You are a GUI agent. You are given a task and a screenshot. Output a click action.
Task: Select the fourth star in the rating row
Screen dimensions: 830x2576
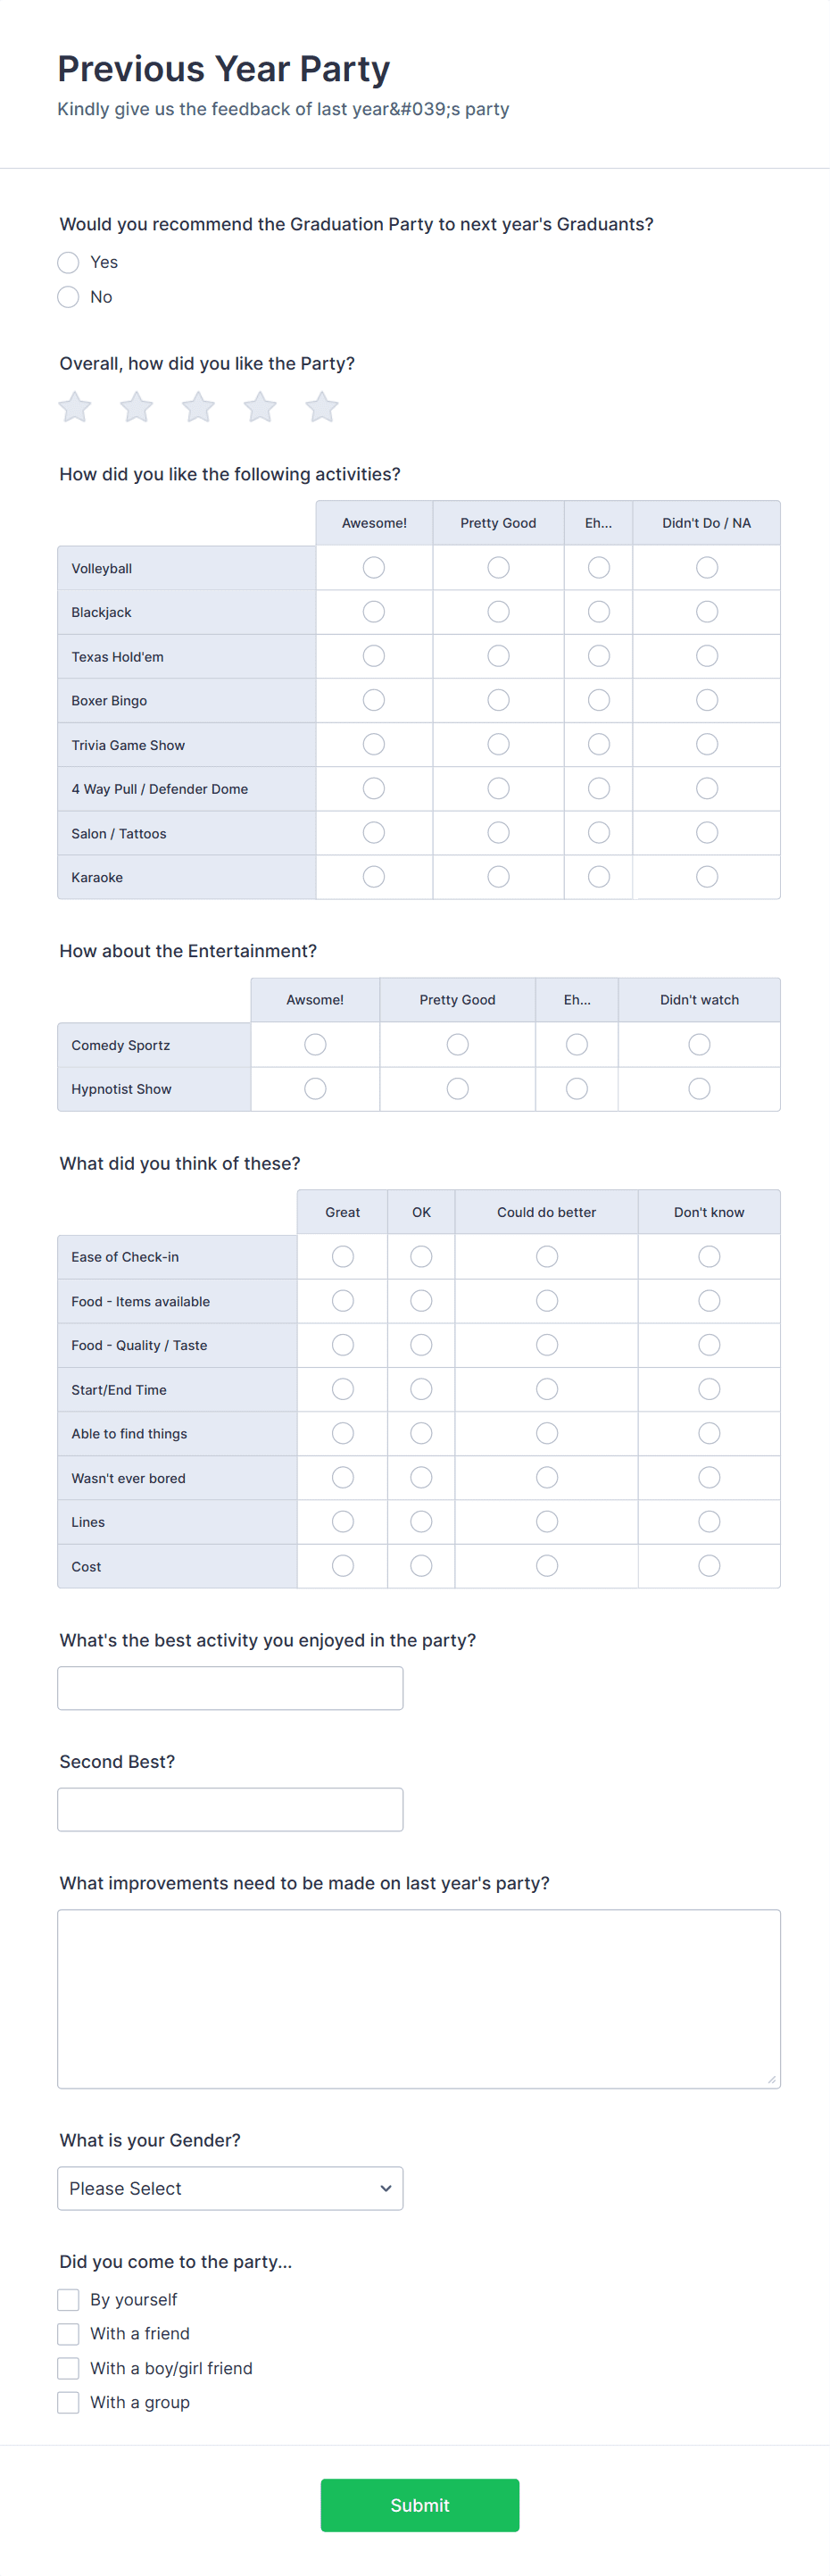260,407
